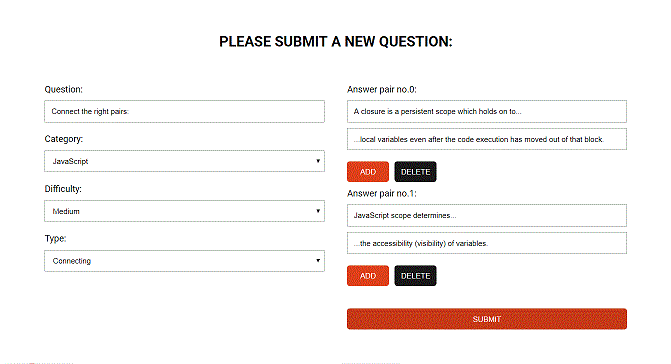Click the Please Submit a New Question heading
Image resolution: width=671 pixels, height=364 pixels.
pyautogui.click(x=336, y=41)
